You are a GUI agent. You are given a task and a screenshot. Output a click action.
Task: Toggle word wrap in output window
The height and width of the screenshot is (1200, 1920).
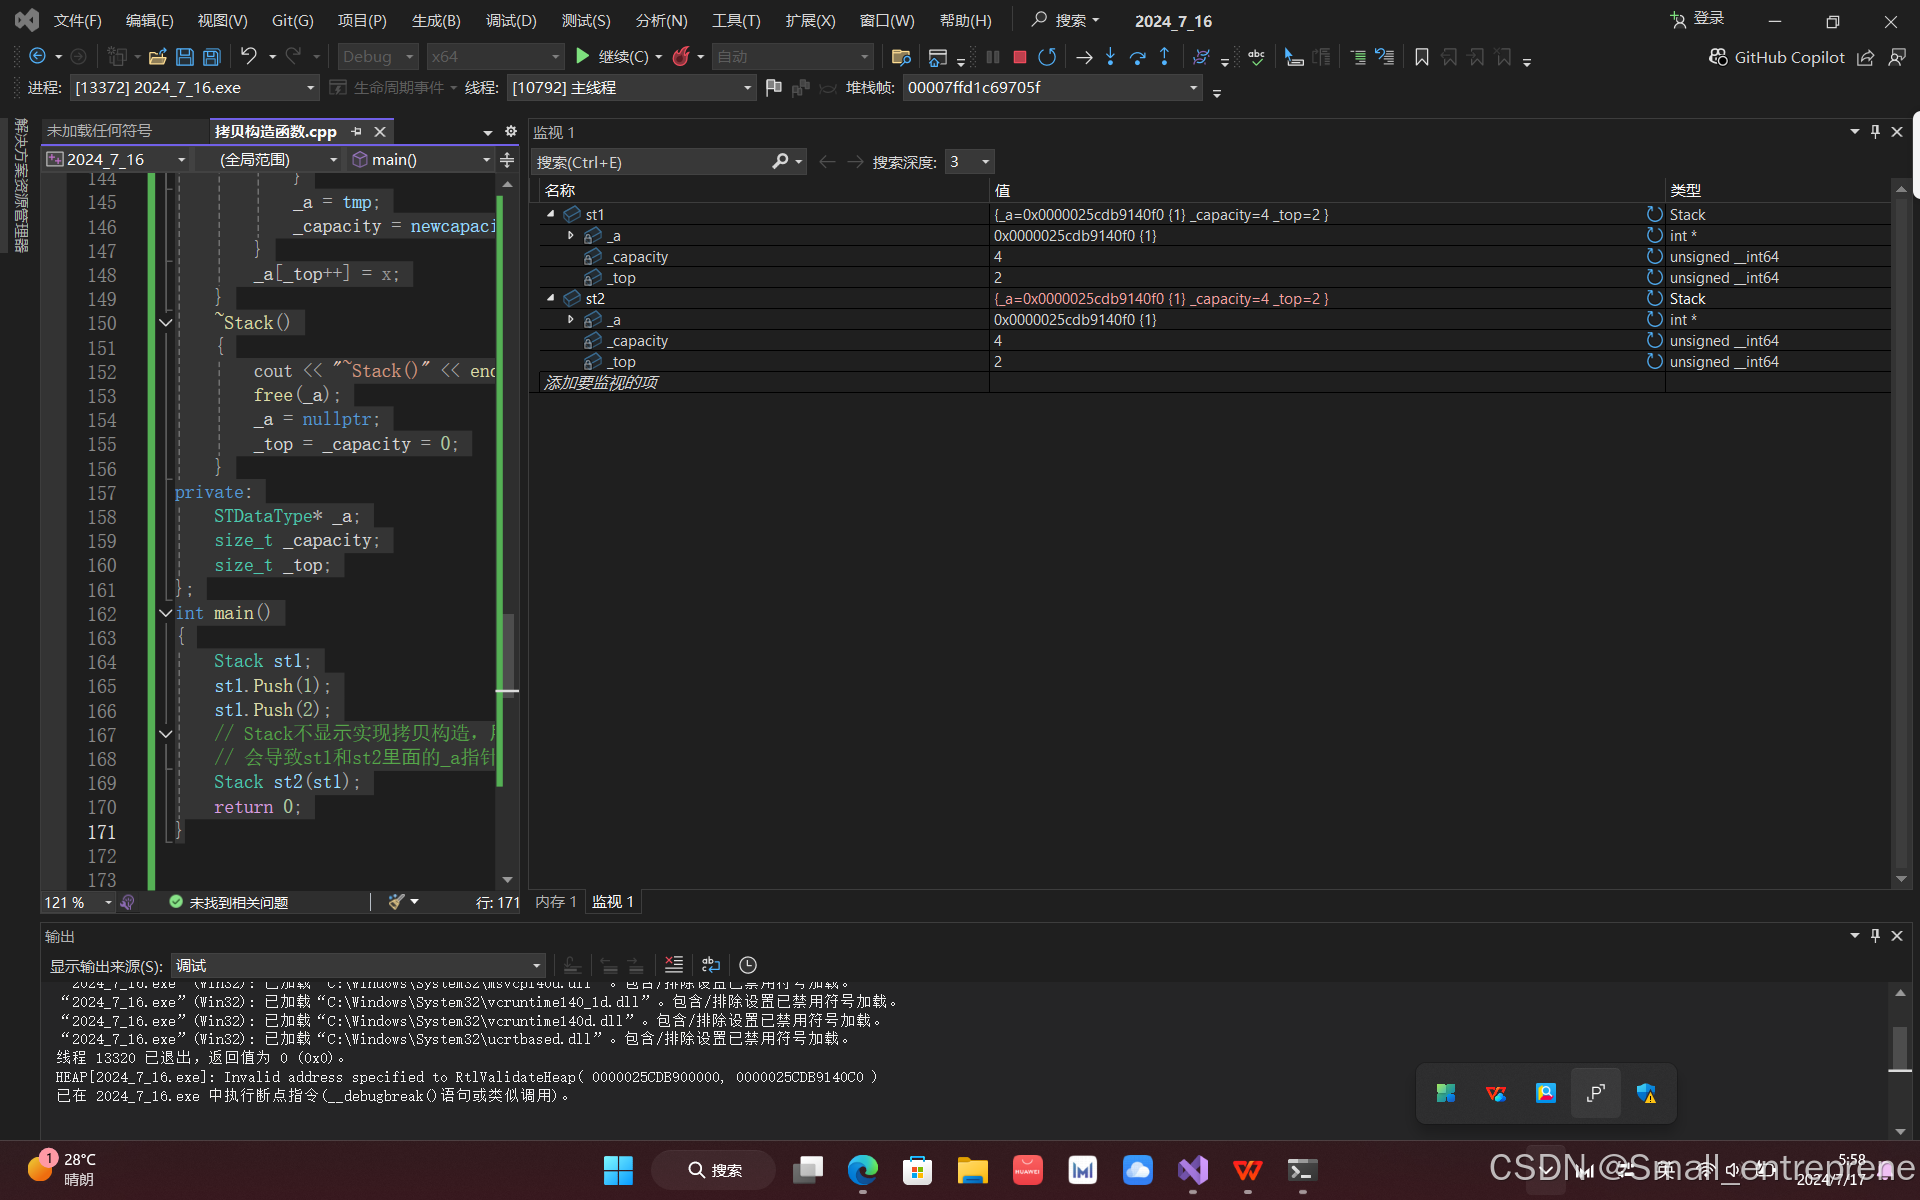[711, 965]
